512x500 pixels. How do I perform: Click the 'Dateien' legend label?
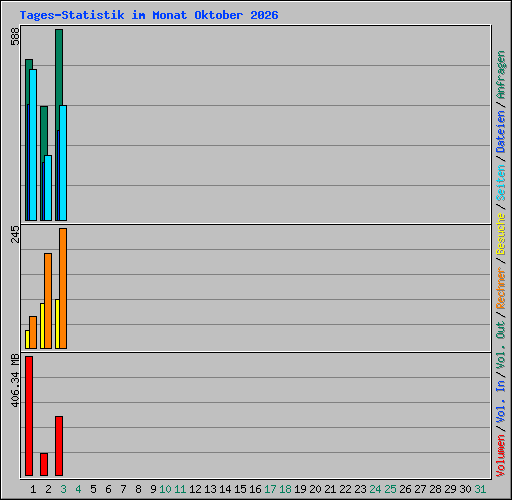point(501,131)
